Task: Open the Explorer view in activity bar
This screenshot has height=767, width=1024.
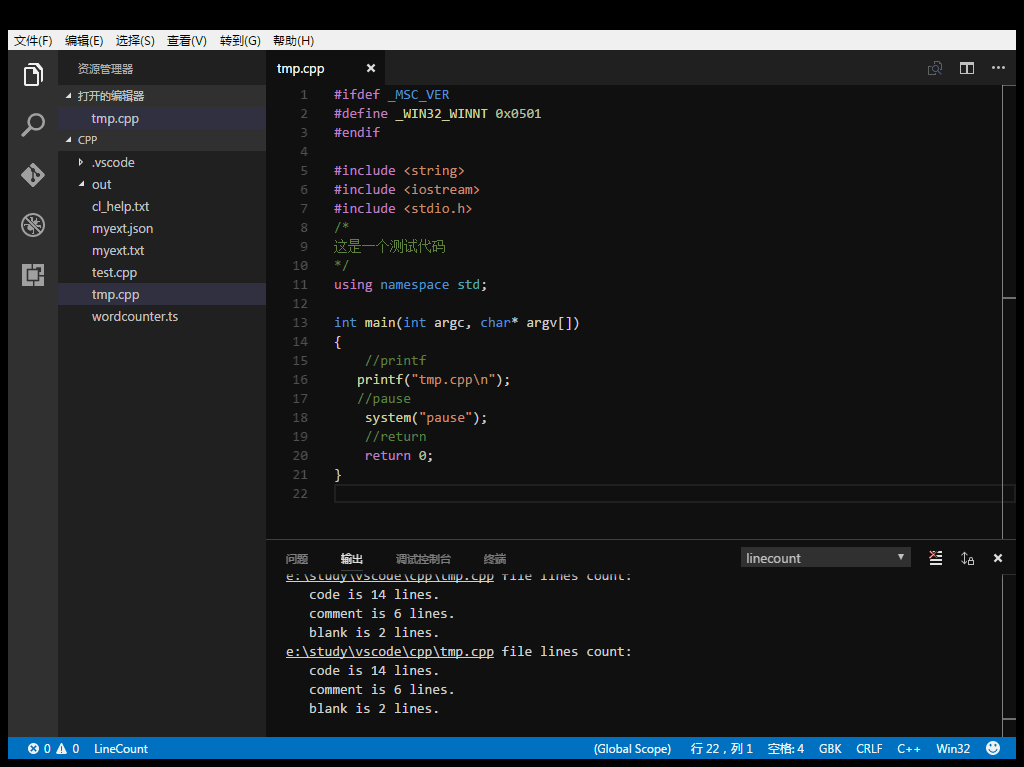Action: (x=33, y=74)
